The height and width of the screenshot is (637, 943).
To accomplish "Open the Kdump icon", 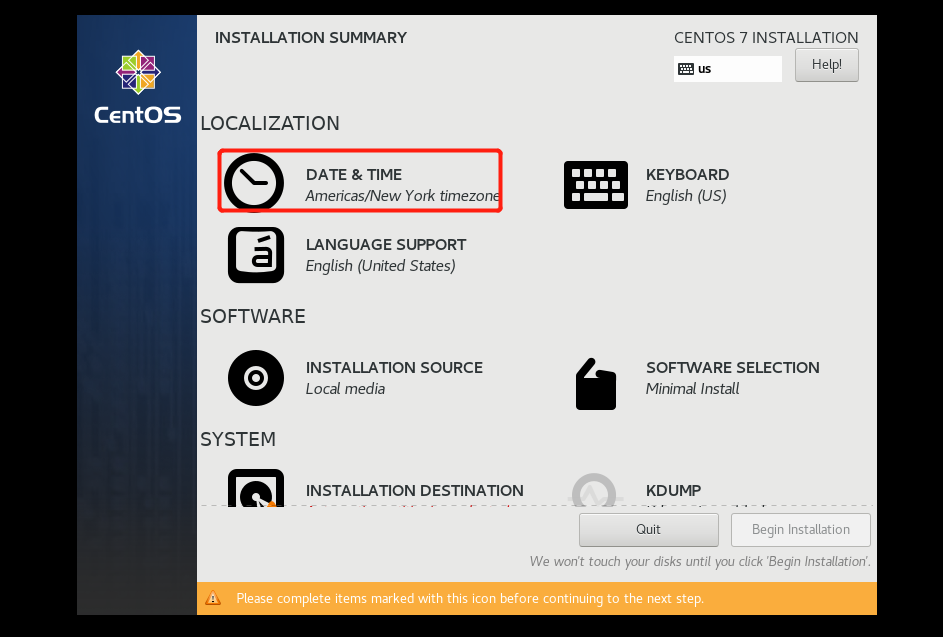I will click(x=594, y=490).
